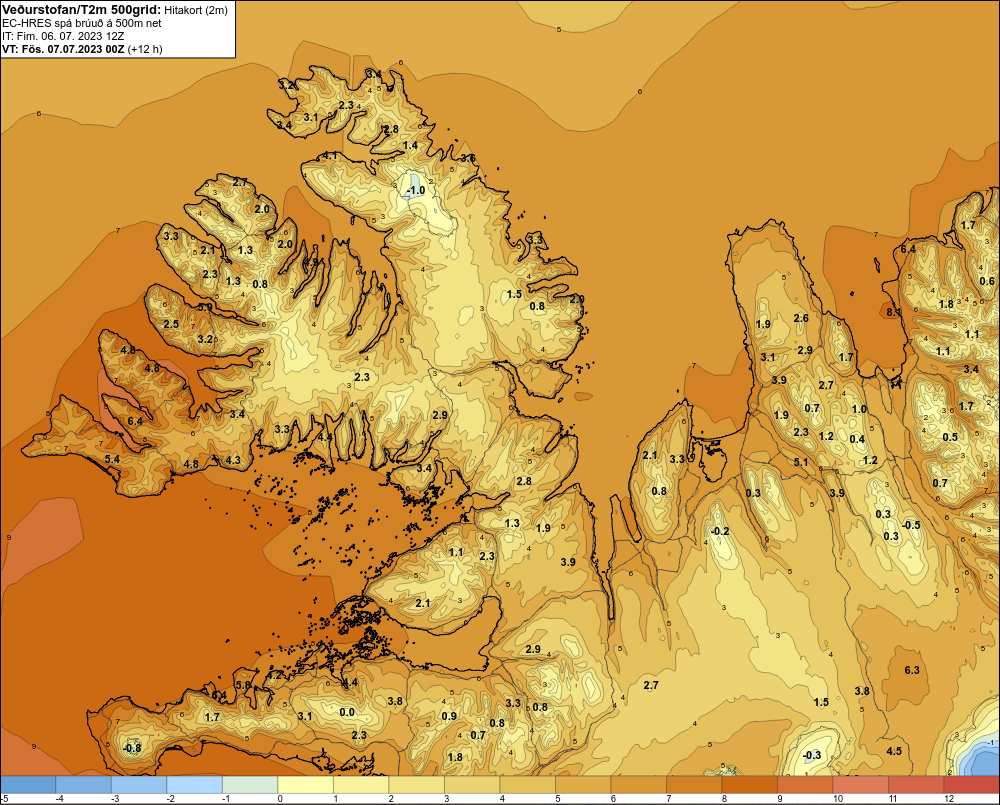The height and width of the screenshot is (805, 1000).
Task: Select the legend swatch between -2 and -1
Action: point(195,785)
